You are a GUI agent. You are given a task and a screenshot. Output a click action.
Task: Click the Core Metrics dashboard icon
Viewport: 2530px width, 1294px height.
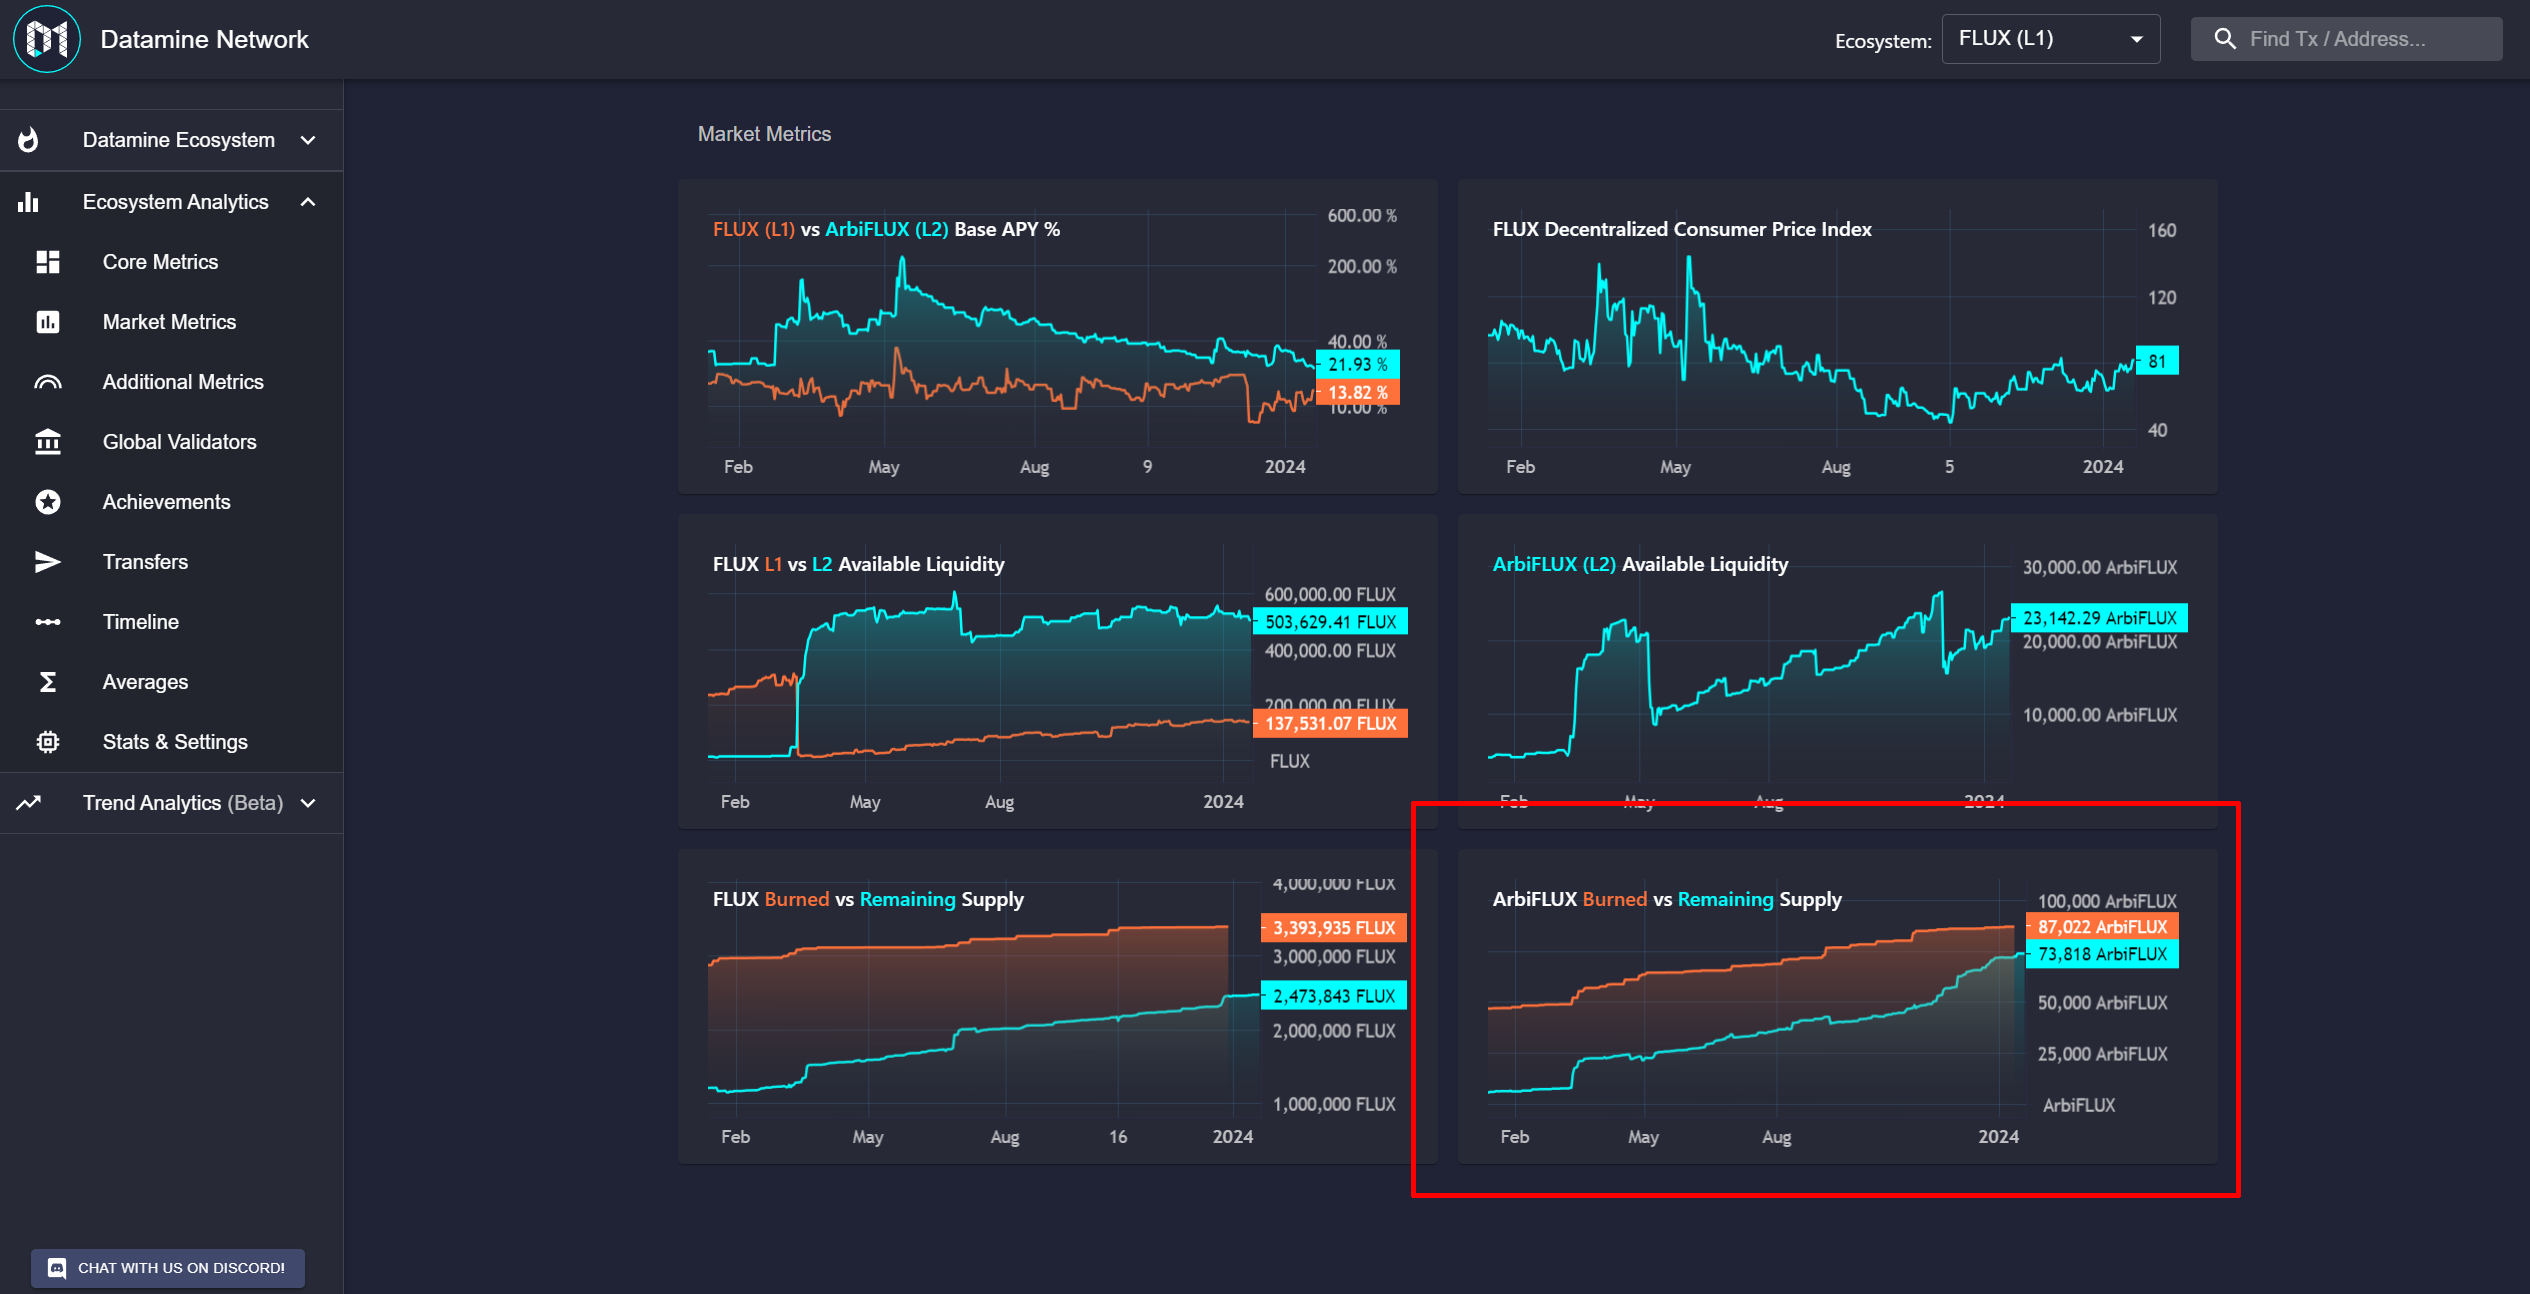pos(48,262)
